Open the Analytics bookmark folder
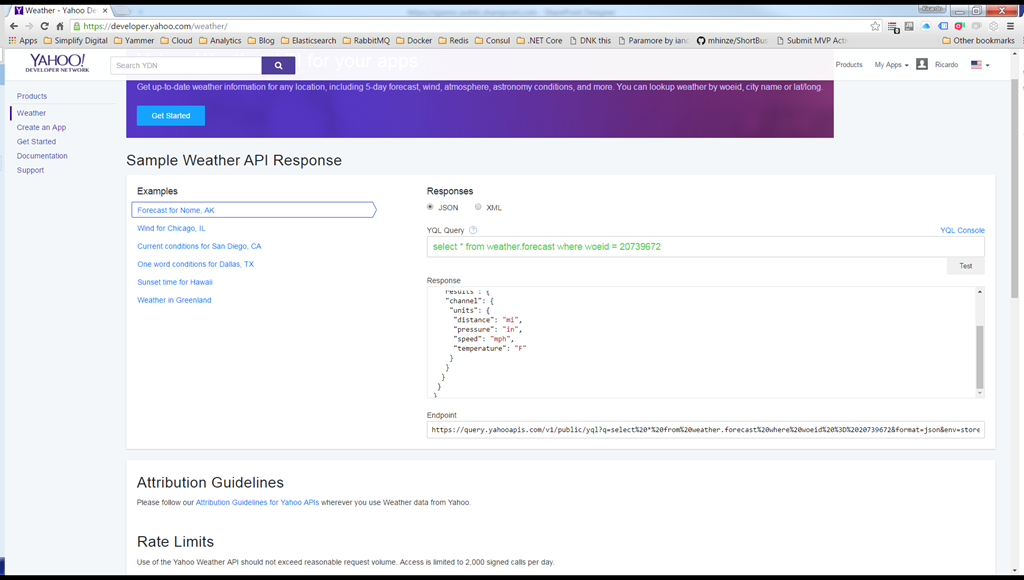This screenshot has height=580, width=1024. 220,40
